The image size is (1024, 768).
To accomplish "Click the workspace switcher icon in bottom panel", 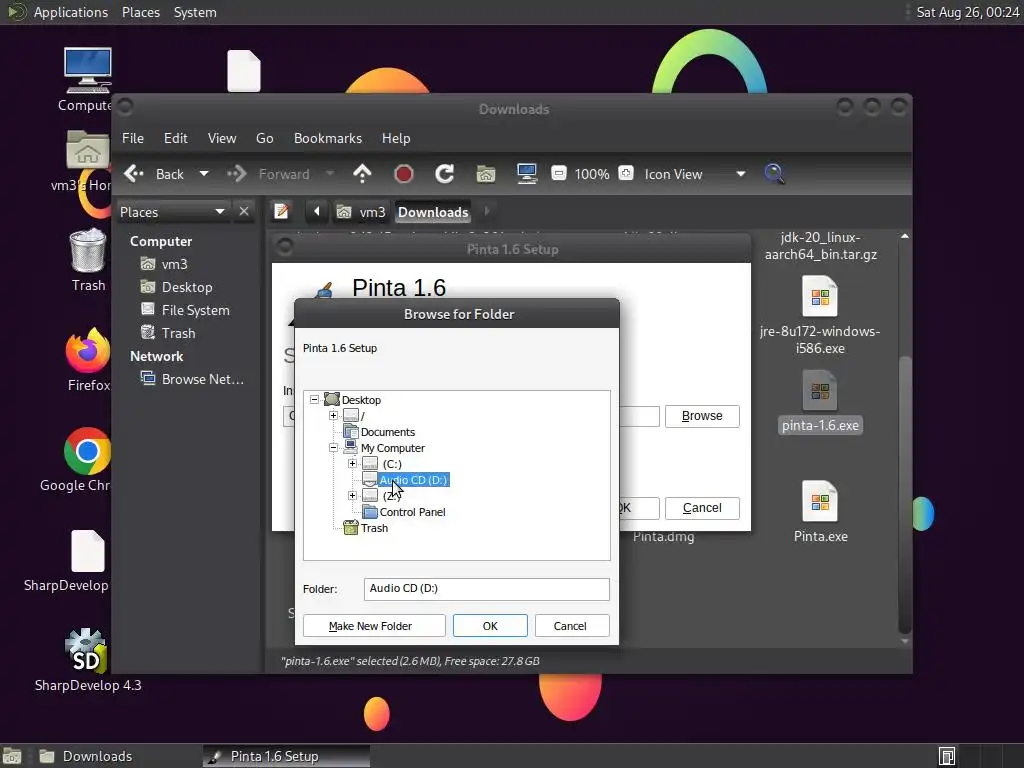I will (x=947, y=756).
